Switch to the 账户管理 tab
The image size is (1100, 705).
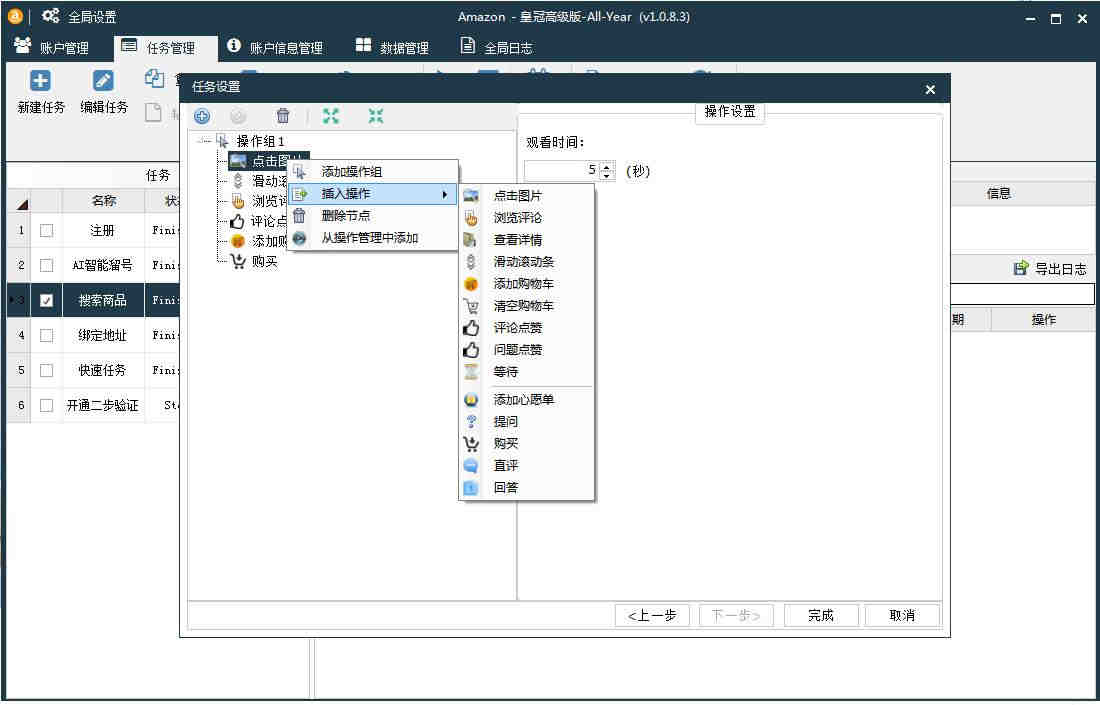51,47
